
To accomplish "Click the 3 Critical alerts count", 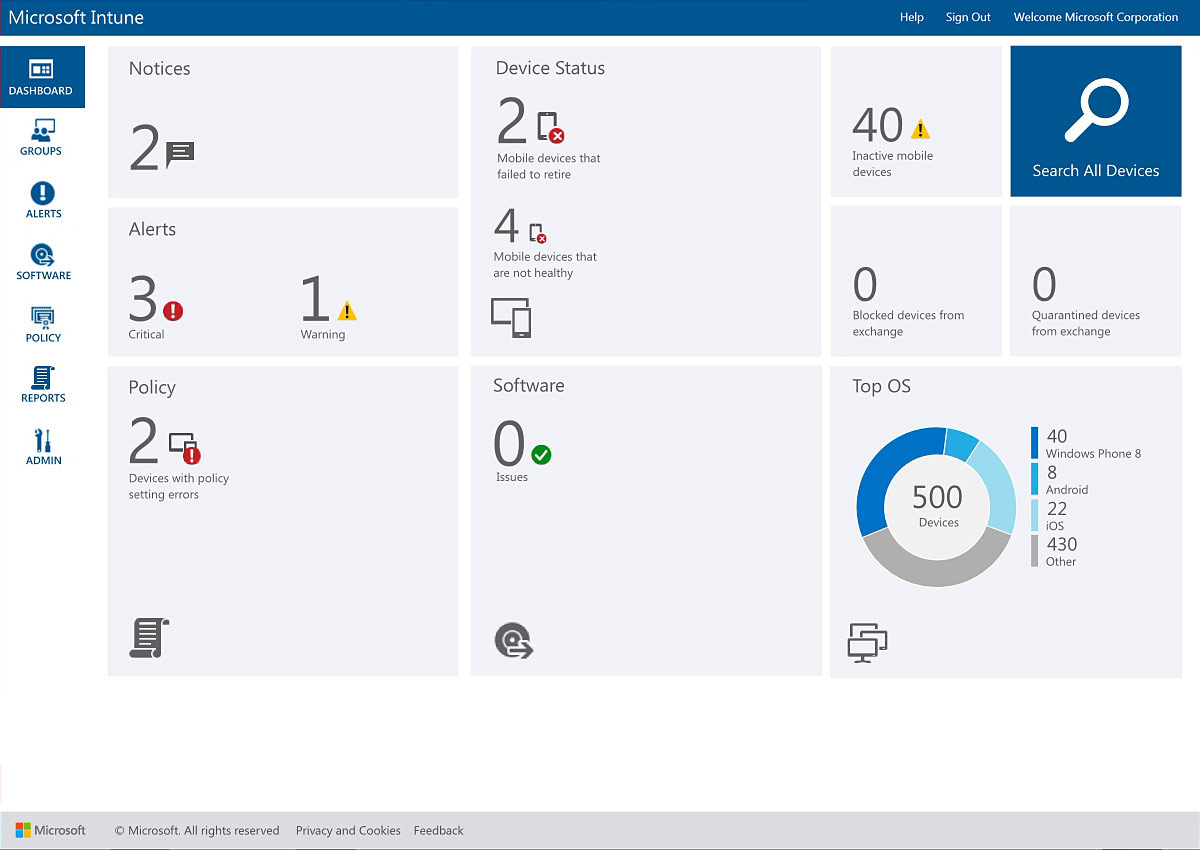I will (x=144, y=297).
